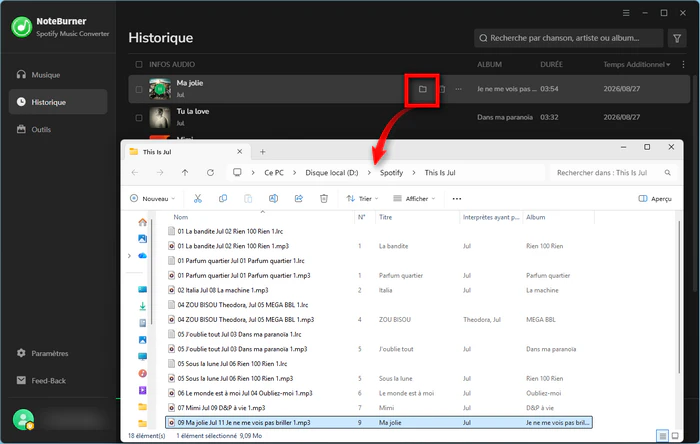Focus the song search field
700x444 pixels.
(568, 38)
